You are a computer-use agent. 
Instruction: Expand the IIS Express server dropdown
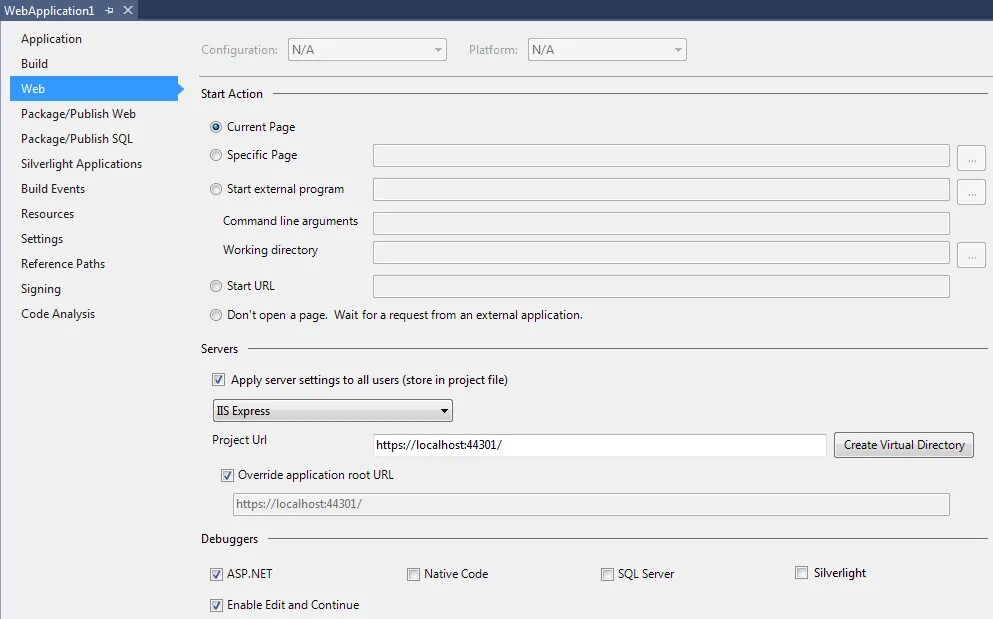coord(332,411)
